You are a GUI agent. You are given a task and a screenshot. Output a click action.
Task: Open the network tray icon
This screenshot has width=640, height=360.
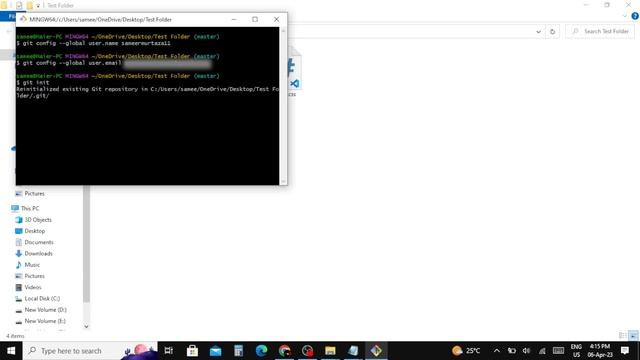tap(542, 351)
